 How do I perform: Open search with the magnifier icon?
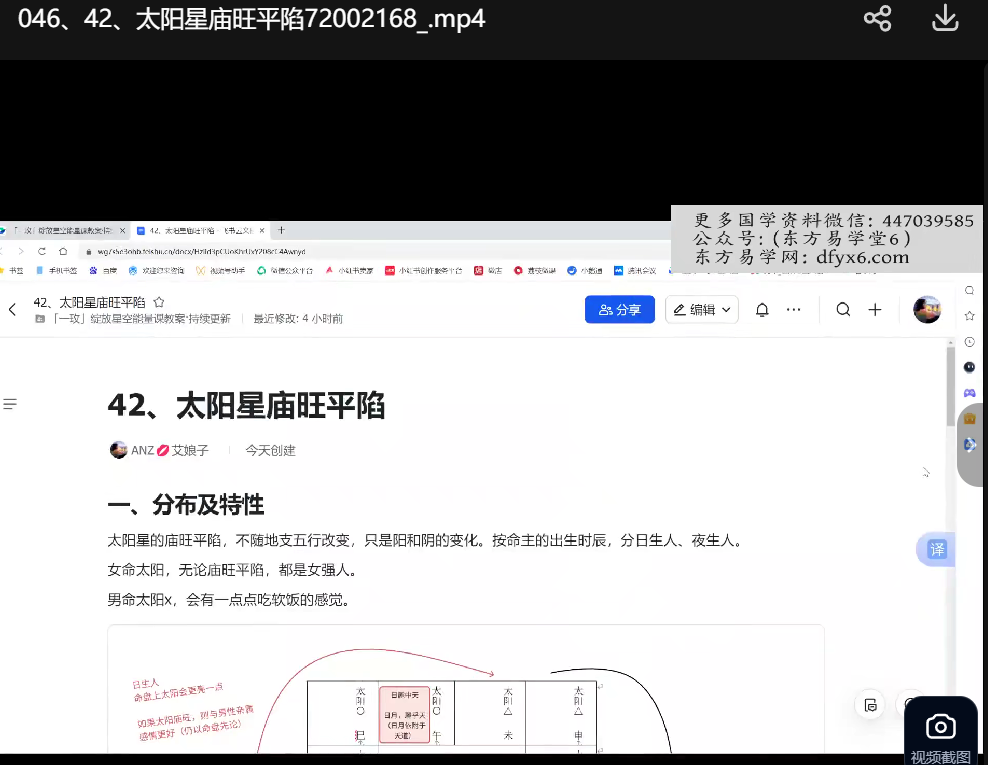(x=843, y=310)
